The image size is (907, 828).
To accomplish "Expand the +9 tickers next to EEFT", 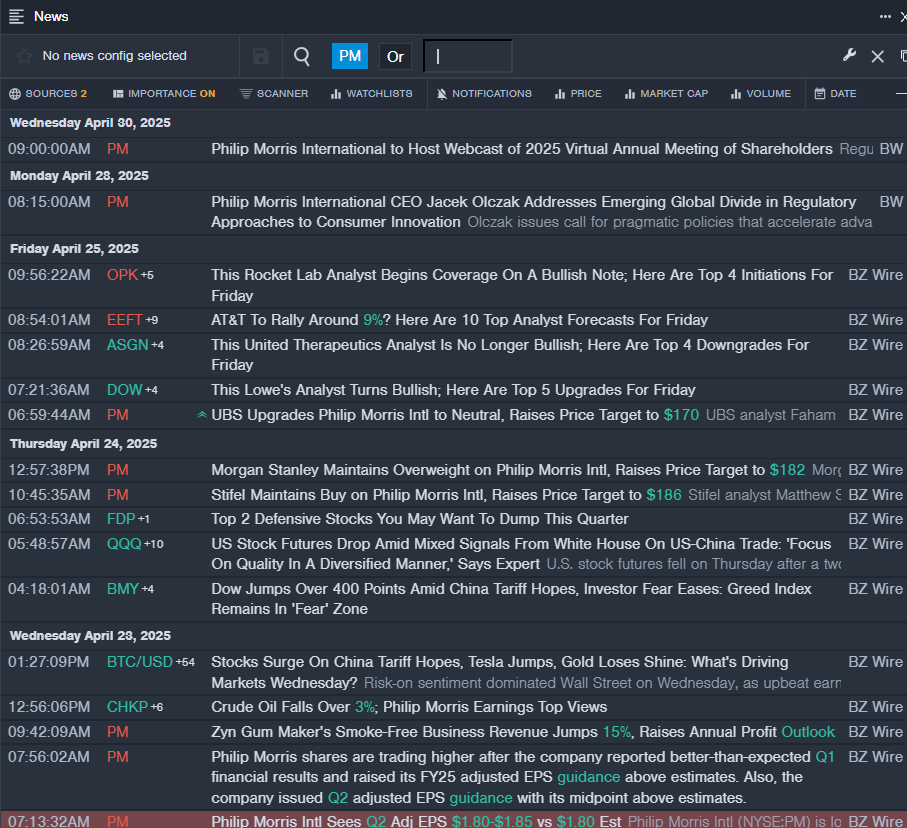I will pos(152,321).
